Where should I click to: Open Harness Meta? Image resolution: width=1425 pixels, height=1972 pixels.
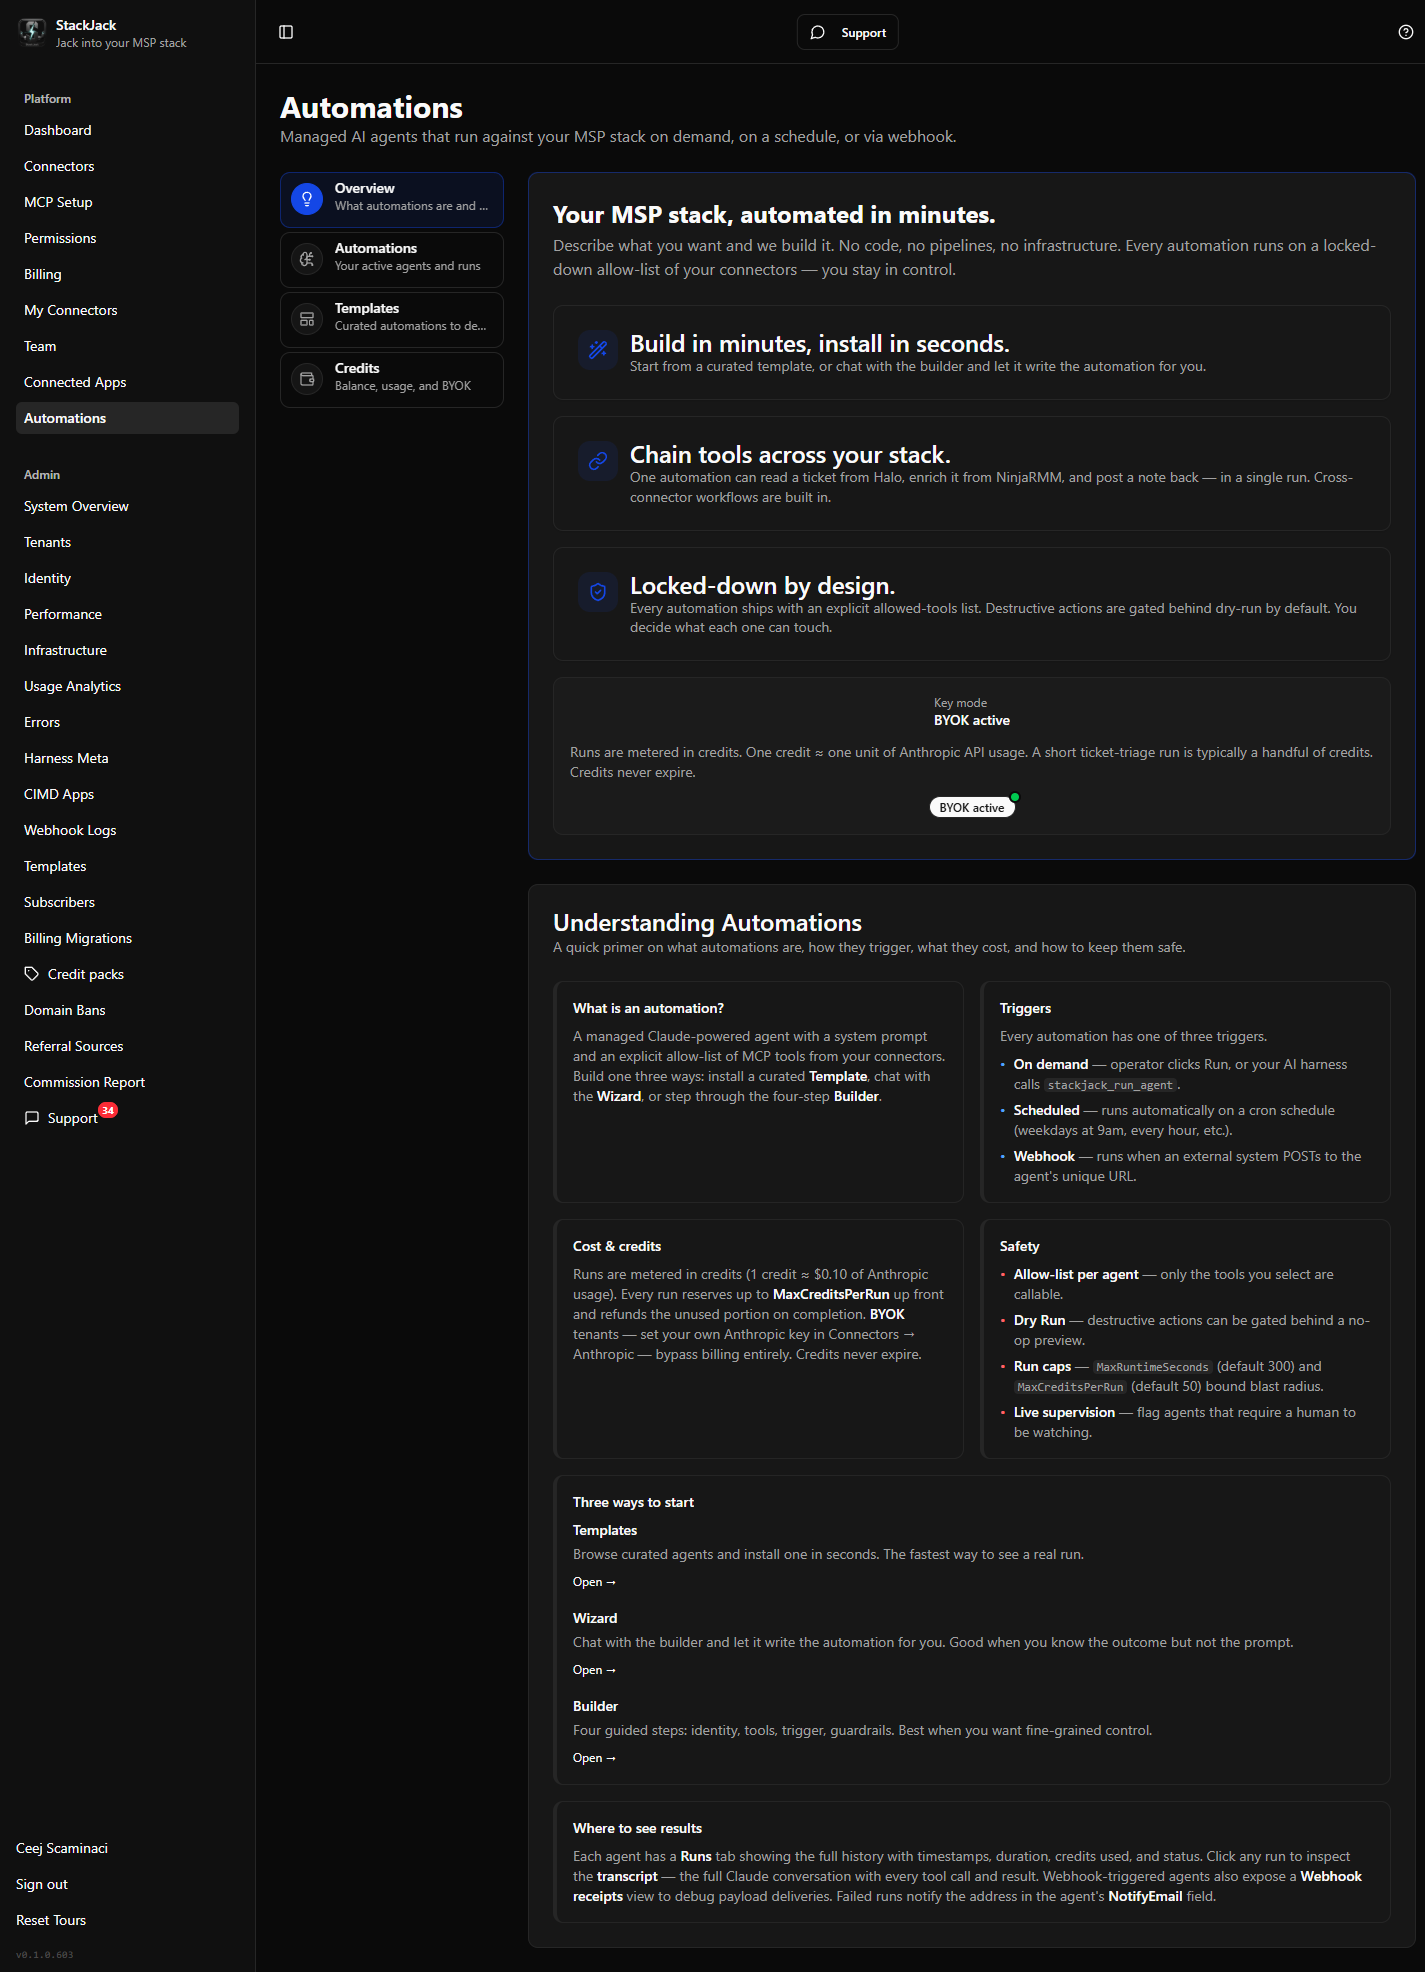[x=127, y=758]
